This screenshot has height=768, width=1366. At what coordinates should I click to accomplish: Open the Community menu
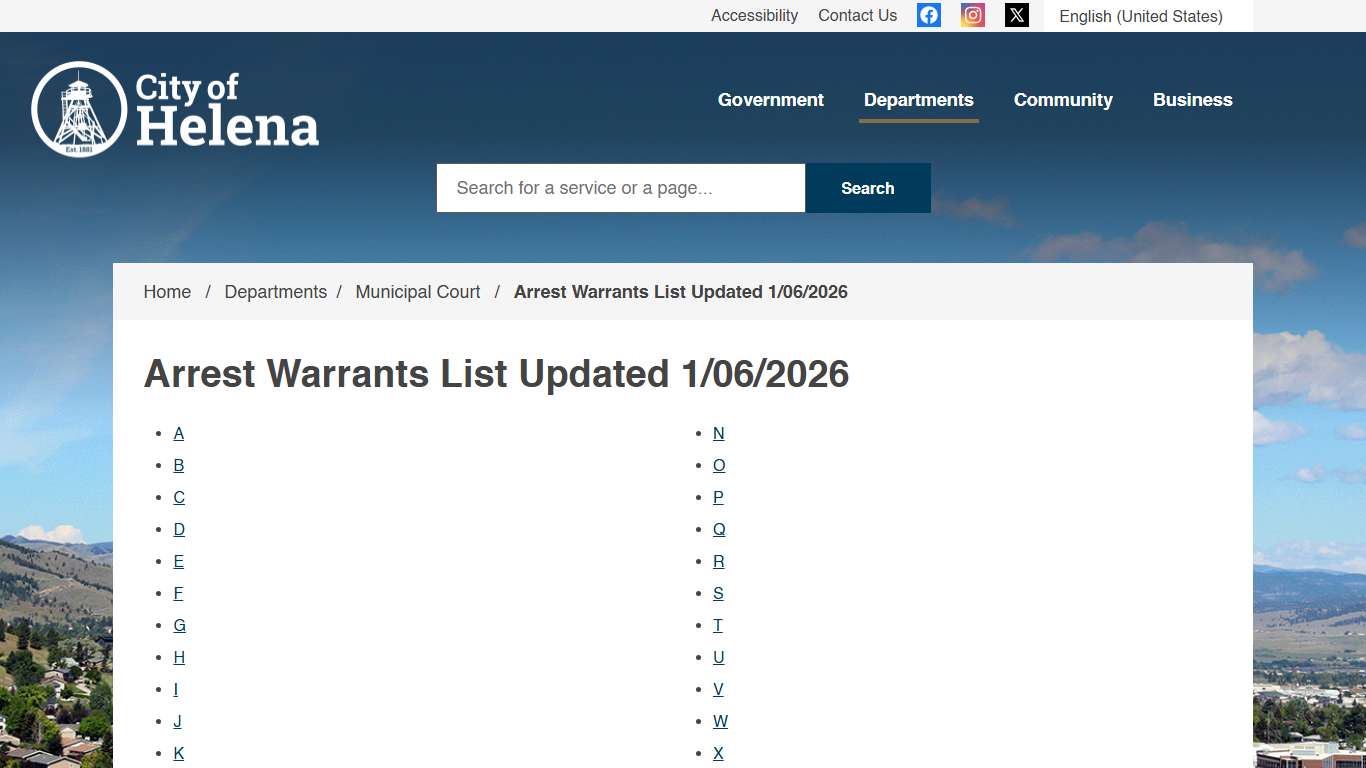[x=1063, y=100]
